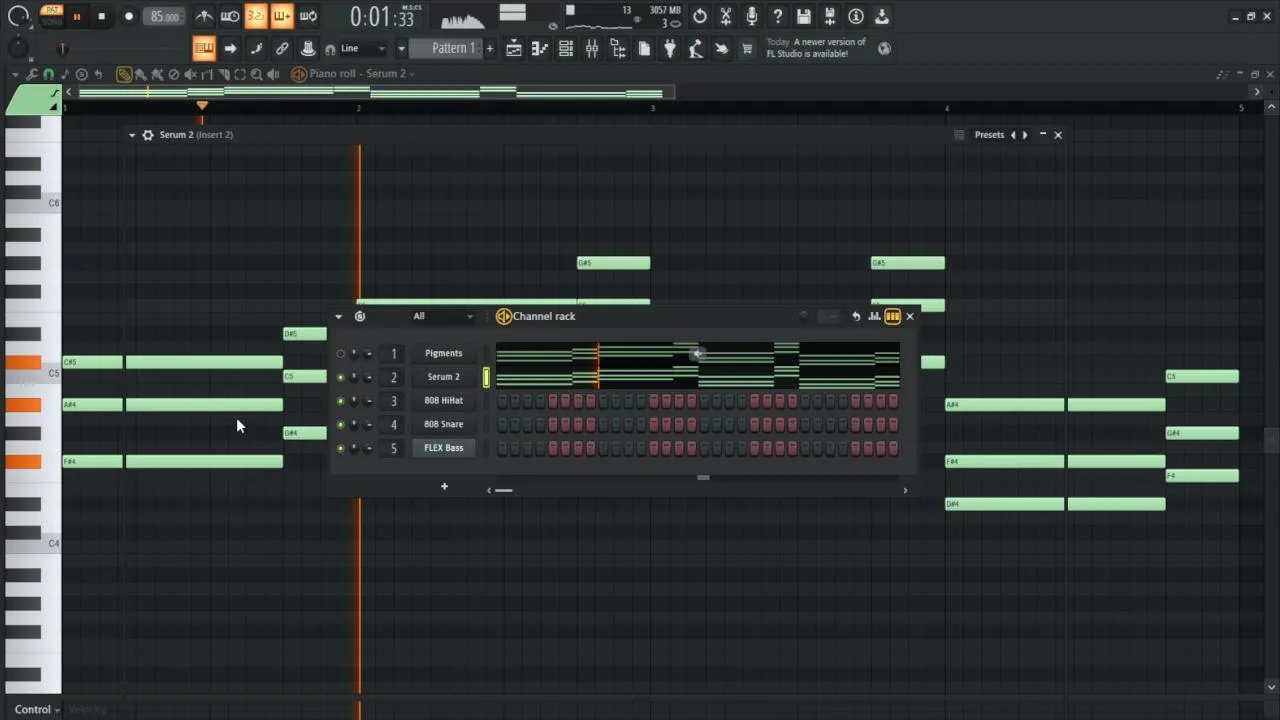Screen dimensions: 1280x720
Task: Toggle wait for input before recording
Action: (230, 16)
